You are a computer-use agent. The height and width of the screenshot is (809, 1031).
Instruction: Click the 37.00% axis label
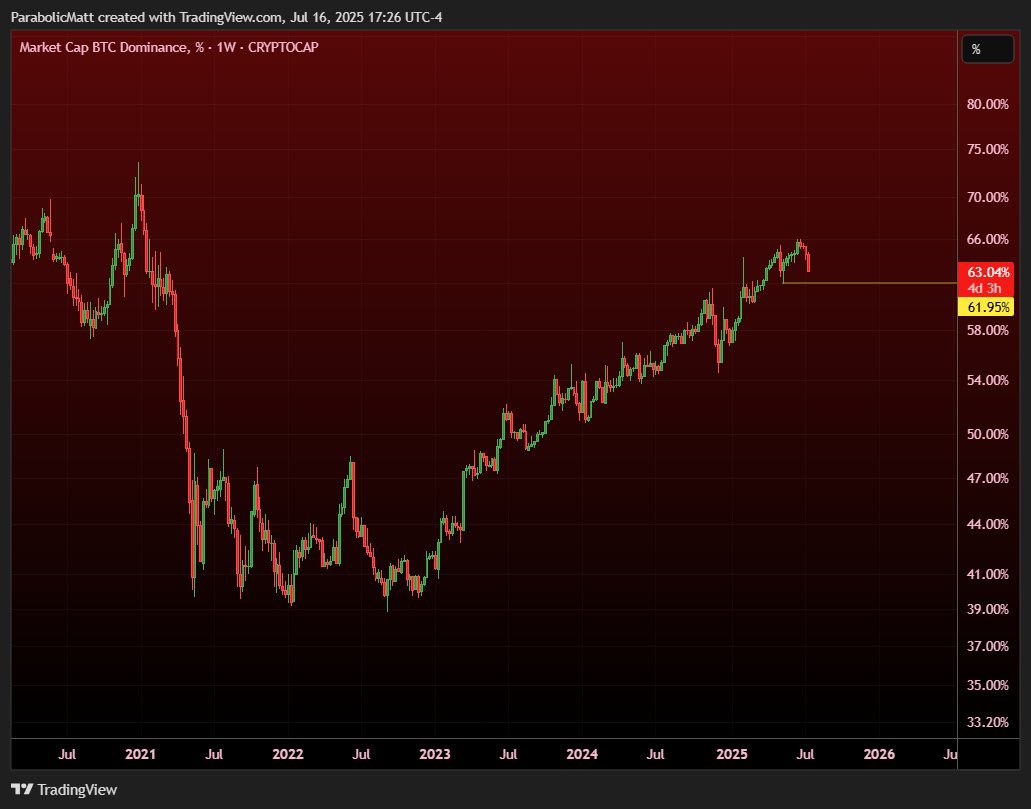(988, 647)
